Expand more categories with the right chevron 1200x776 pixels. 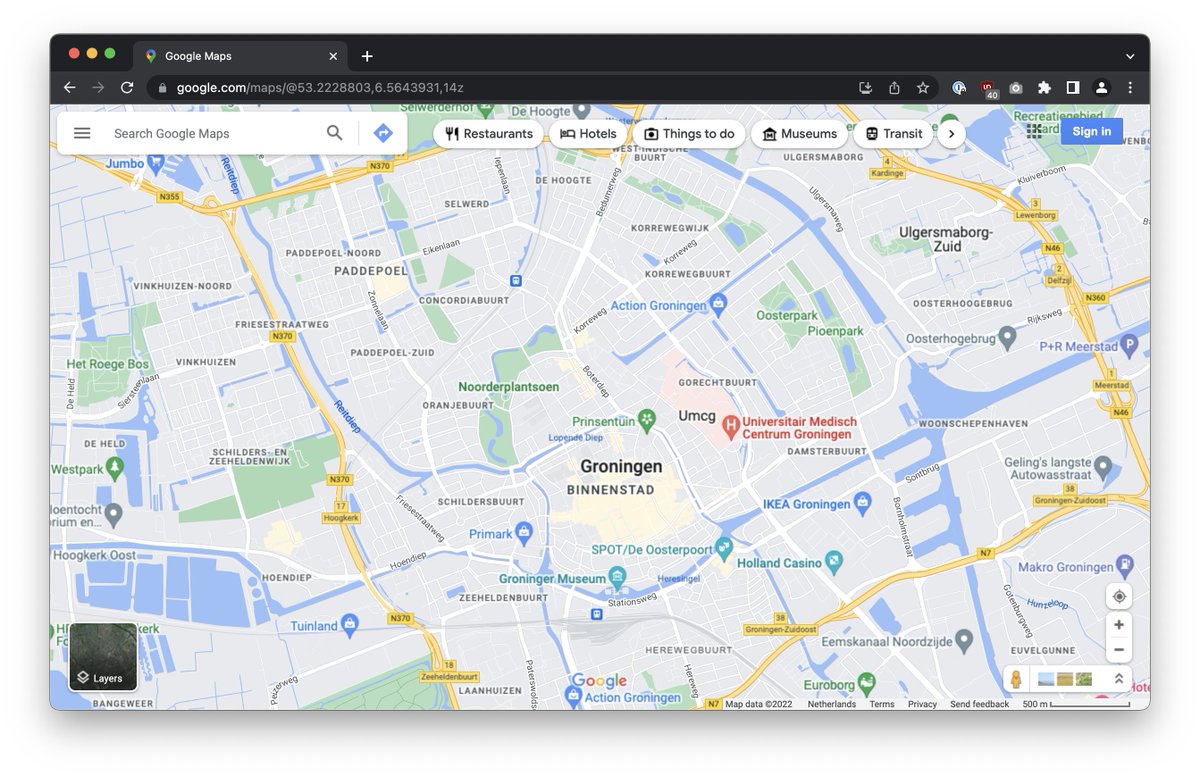(x=951, y=133)
